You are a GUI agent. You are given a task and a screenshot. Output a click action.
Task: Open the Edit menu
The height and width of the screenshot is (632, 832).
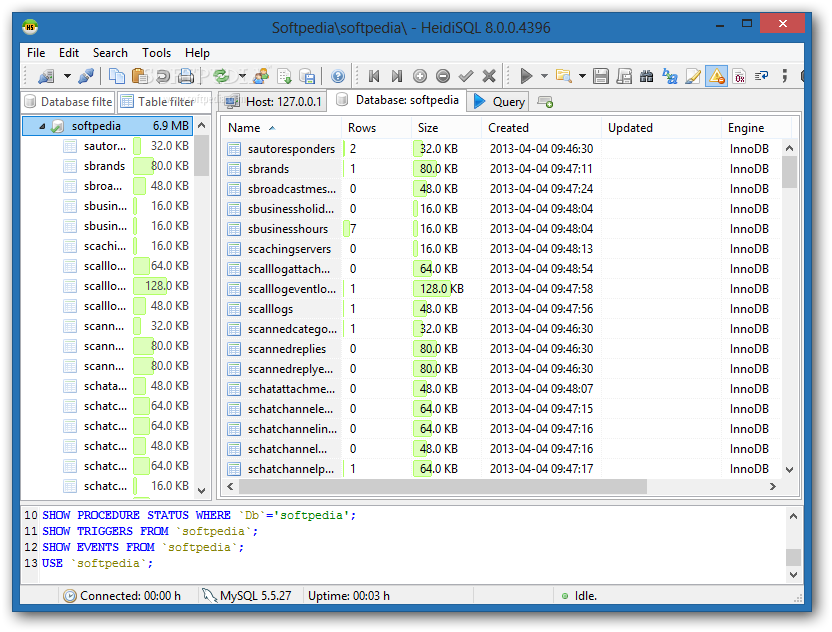[x=68, y=53]
